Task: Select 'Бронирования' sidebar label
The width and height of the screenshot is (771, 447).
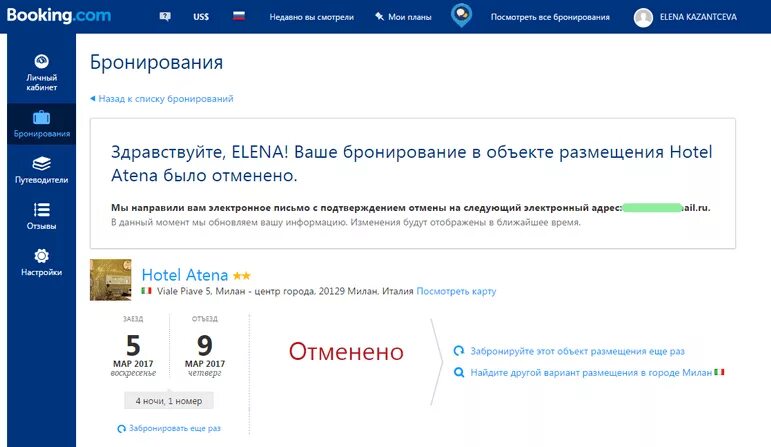Action: point(42,134)
